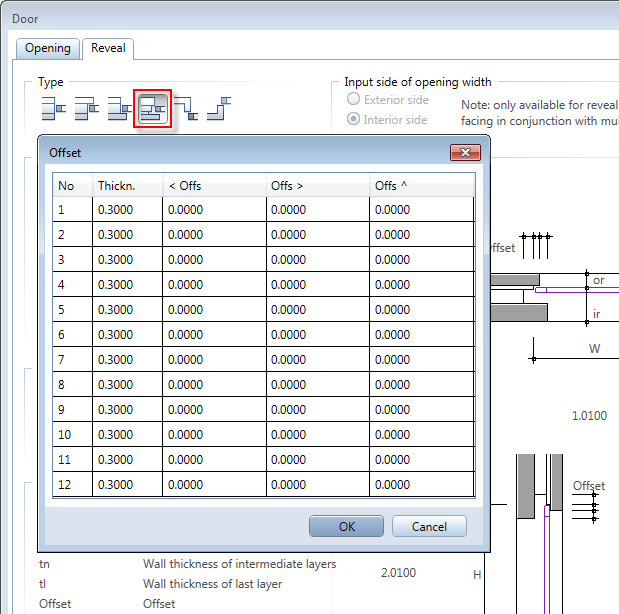
Task: Click 'Offs ^' cell in row 12
Action: pos(421,485)
